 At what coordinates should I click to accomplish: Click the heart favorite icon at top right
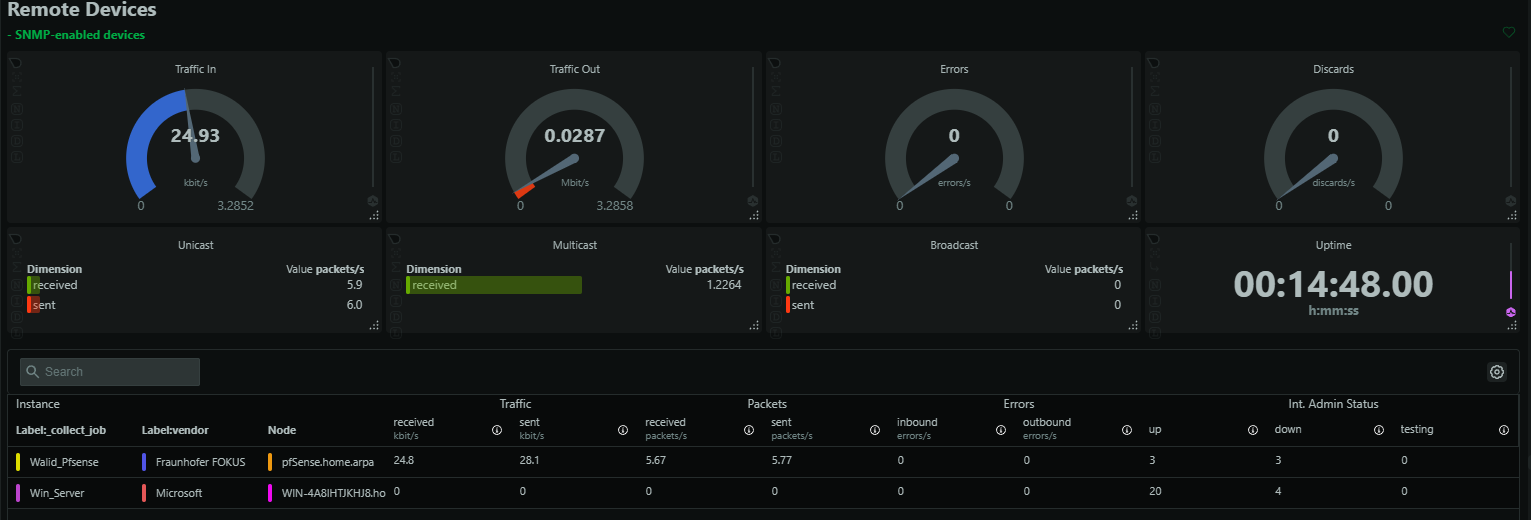[1509, 32]
